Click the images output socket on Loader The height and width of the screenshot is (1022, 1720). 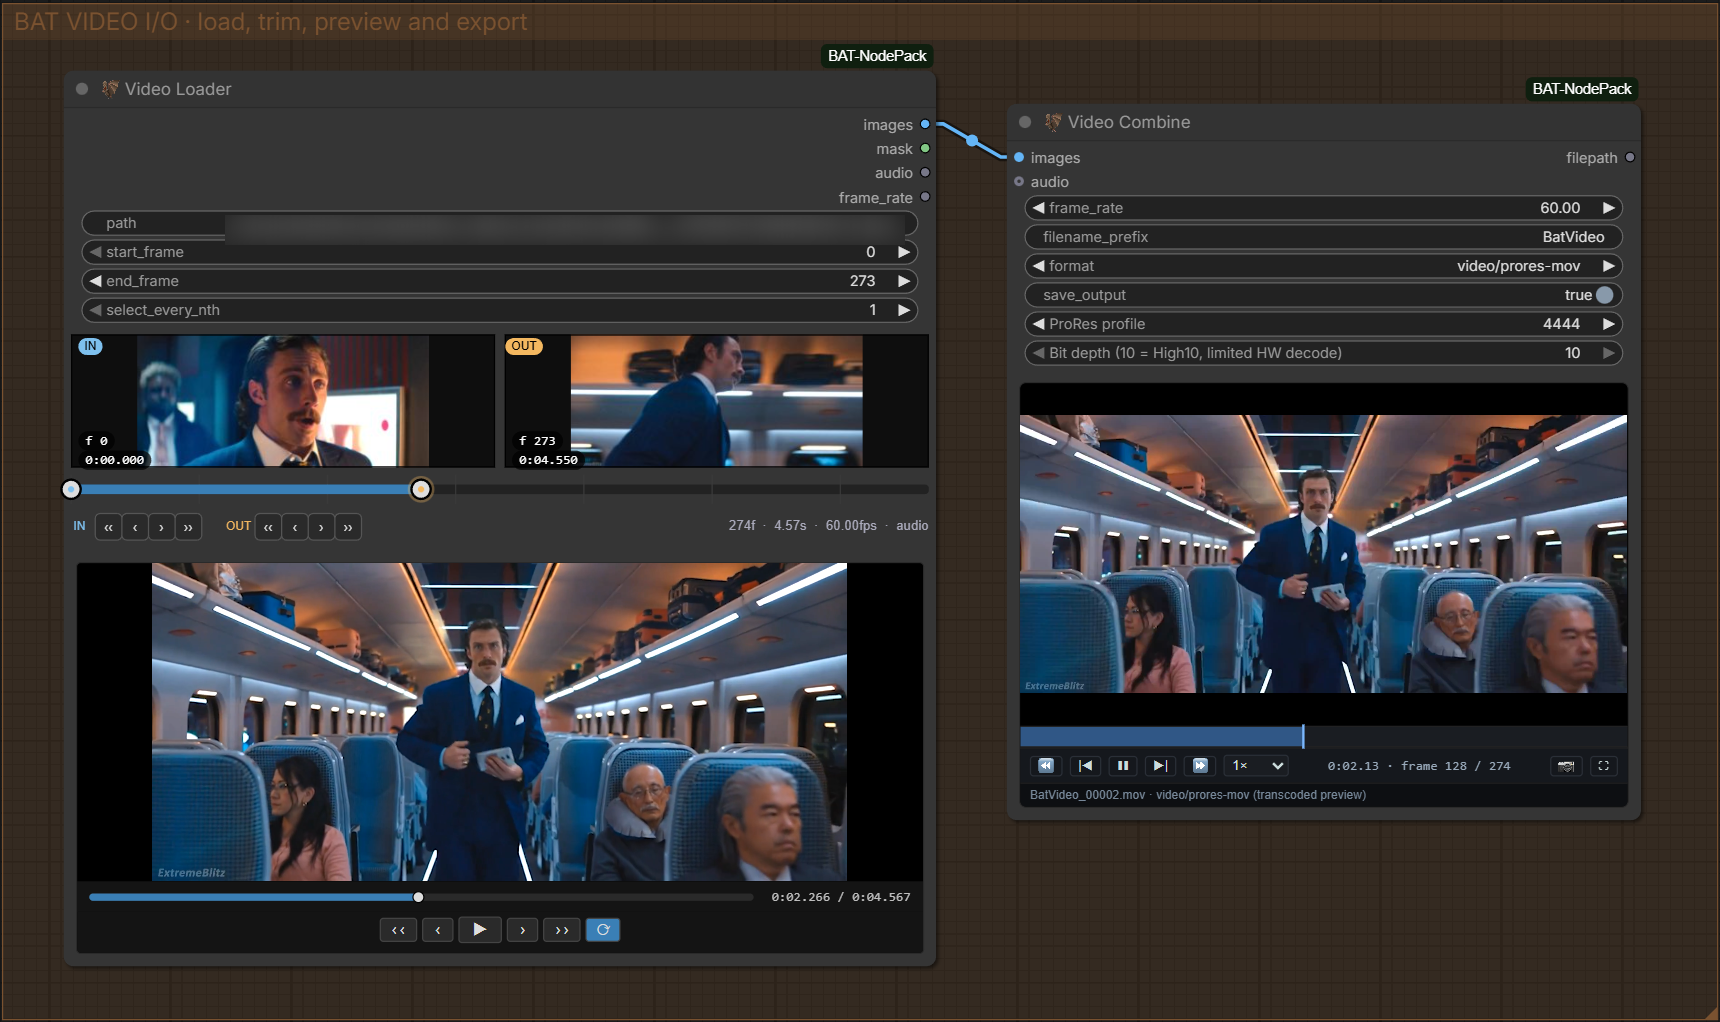[x=925, y=124]
